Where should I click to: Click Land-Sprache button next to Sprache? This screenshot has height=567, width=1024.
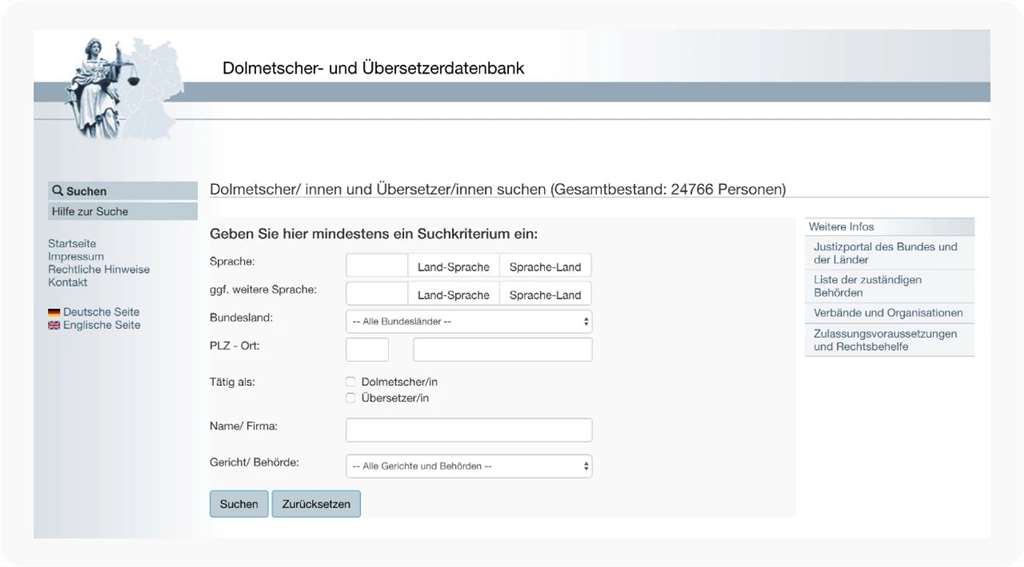coord(453,267)
